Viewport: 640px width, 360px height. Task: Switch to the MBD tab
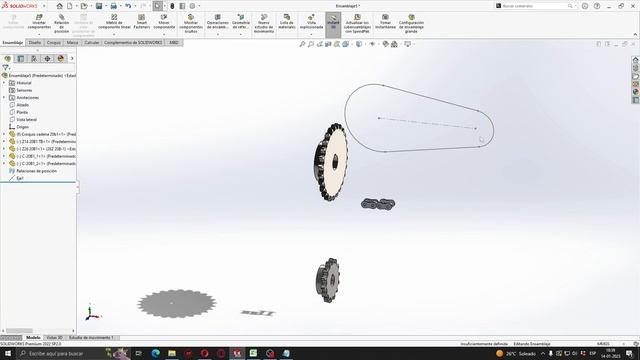pos(174,42)
